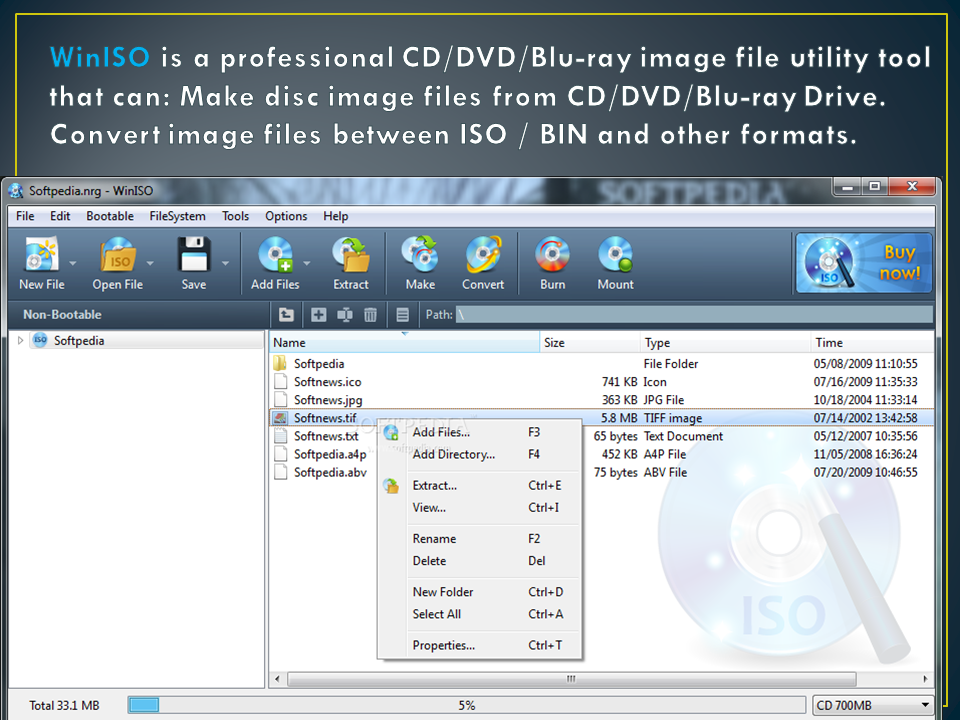Click the Buy now! banner button
Screen dimensions: 960x720
point(863,263)
